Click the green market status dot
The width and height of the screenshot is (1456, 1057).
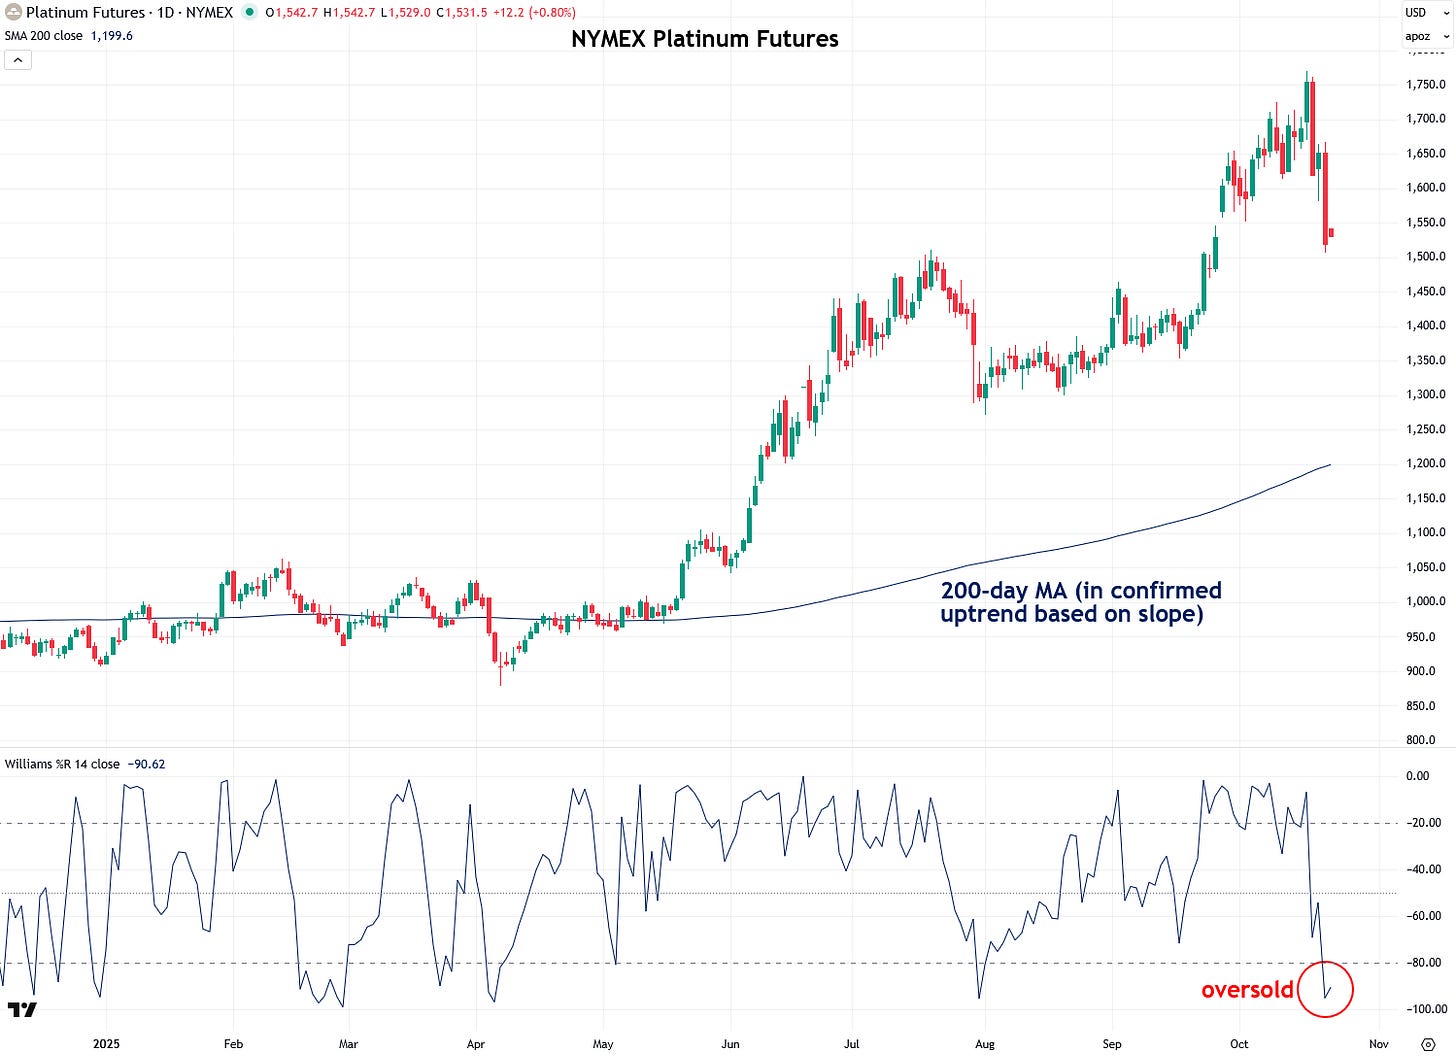tap(250, 13)
